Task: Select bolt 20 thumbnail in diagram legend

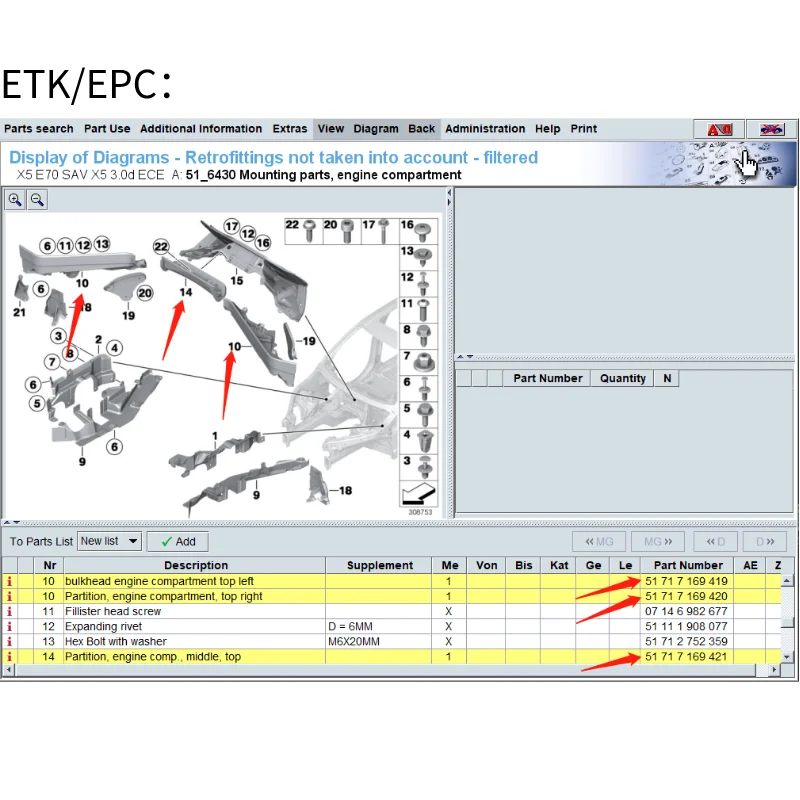Action: point(342,231)
